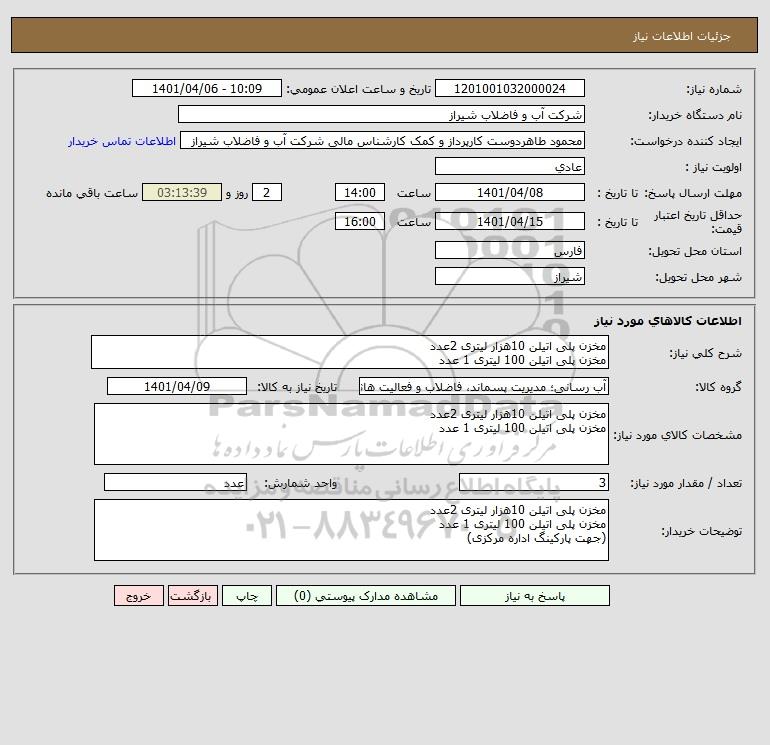
Task: Click the validity time field 16:00
Action: point(360,221)
